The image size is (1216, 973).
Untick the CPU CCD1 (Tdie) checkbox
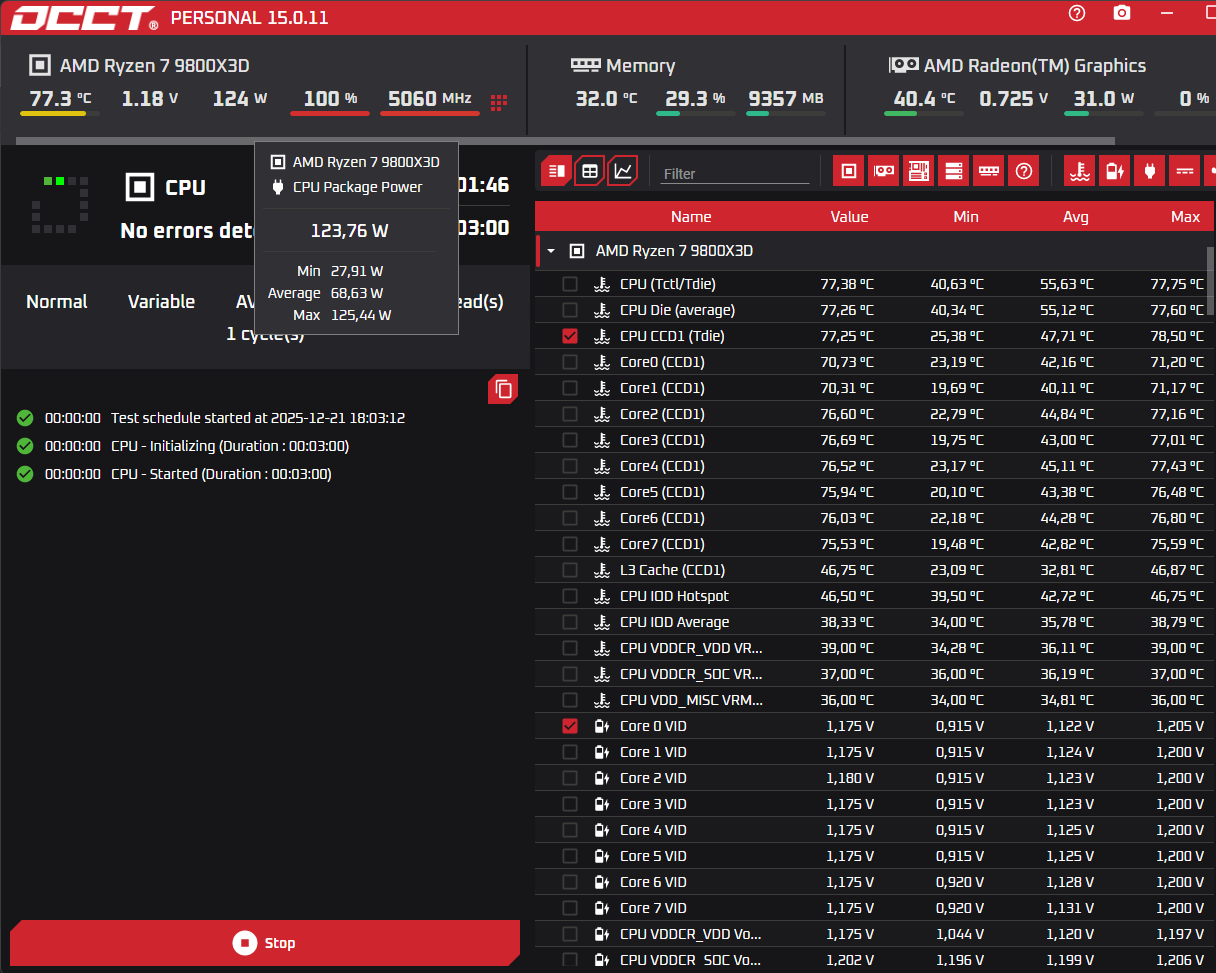pyautogui.click(x=570, y=336)
